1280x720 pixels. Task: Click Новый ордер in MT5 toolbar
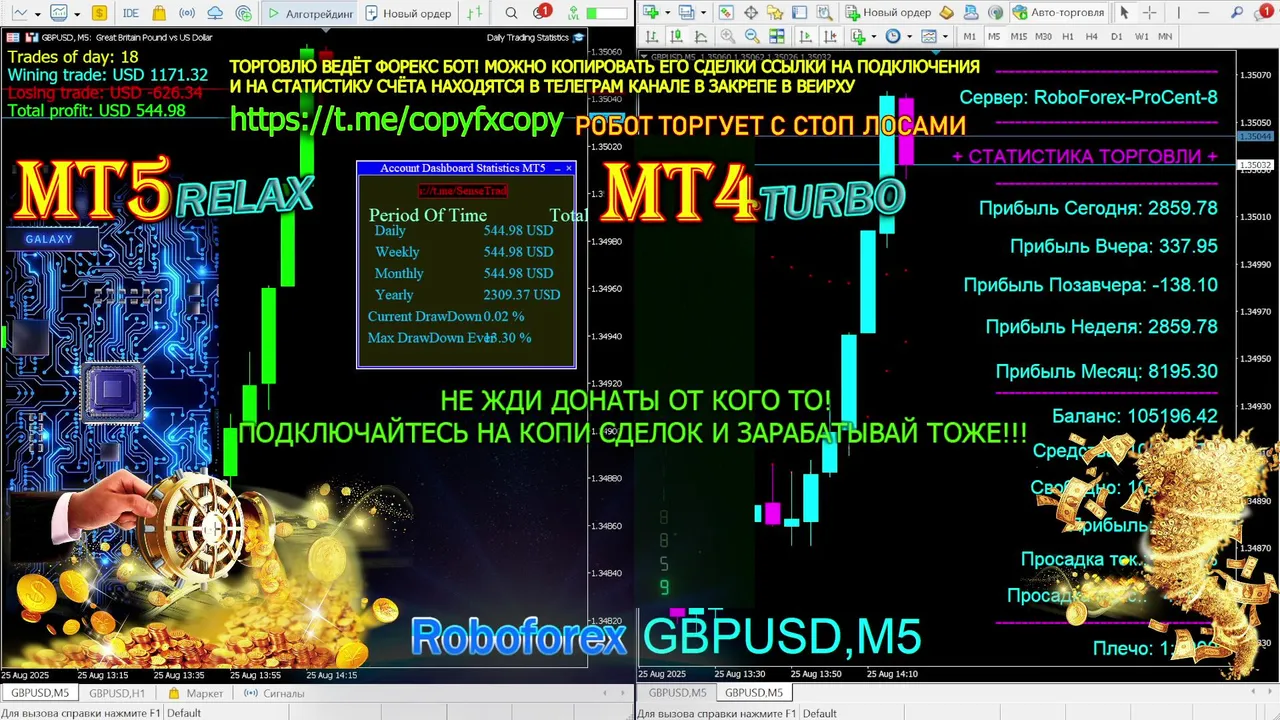pyautogui.click(x=409, y=13)
